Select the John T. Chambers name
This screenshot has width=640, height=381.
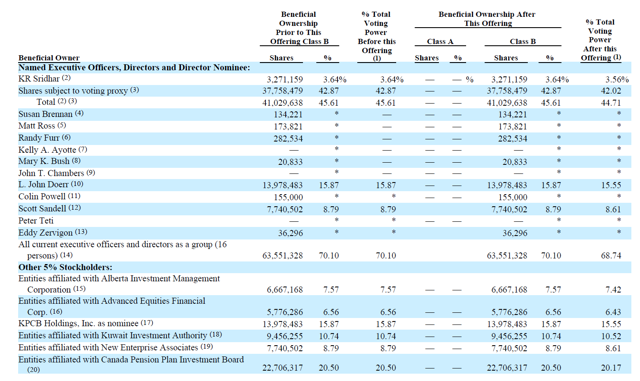coord(51,173)
